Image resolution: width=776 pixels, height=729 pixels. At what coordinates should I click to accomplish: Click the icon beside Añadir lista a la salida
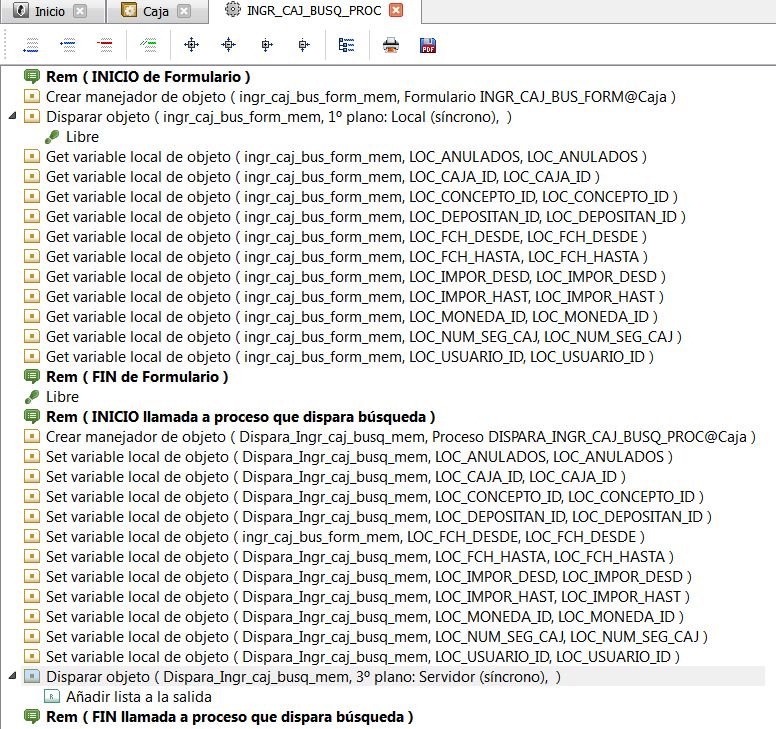(52, 696)
